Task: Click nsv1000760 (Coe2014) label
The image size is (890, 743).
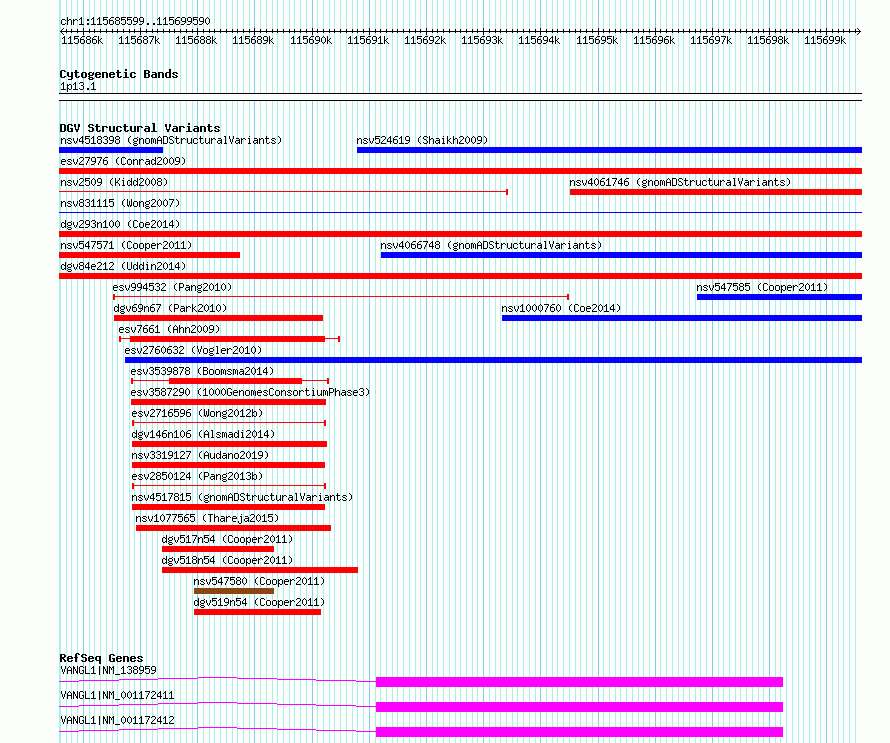Action: pyautogui.click(x=561, y=308)
